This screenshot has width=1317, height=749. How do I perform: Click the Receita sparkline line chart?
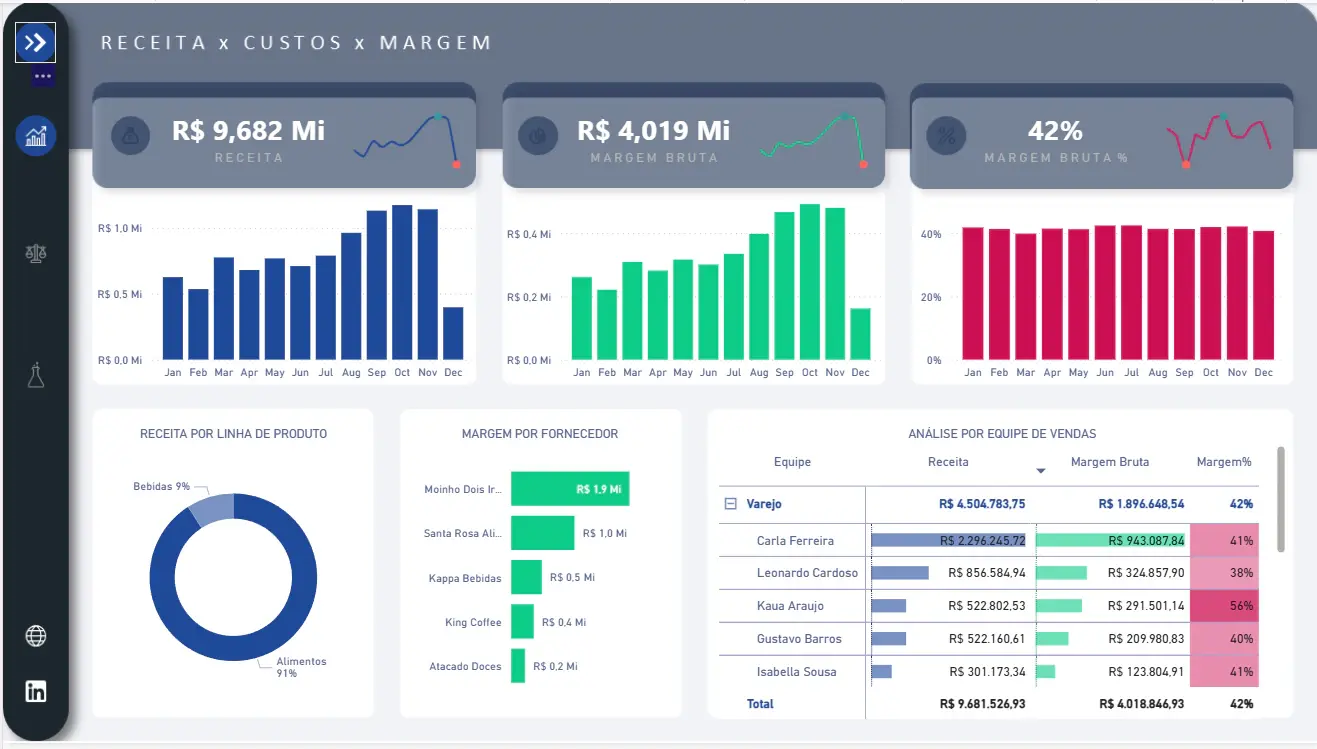[x=406, y=139]
